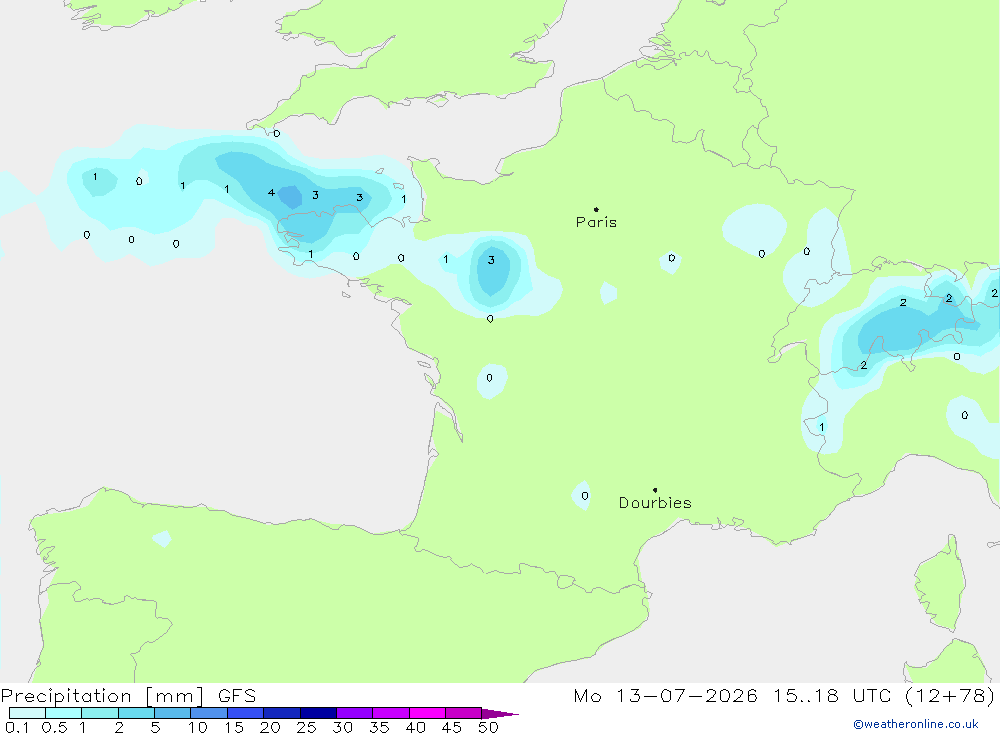The width and height of the screenshot is (1000, 733).
Task: Click the Dourbies city label
Action: point(655,503)
